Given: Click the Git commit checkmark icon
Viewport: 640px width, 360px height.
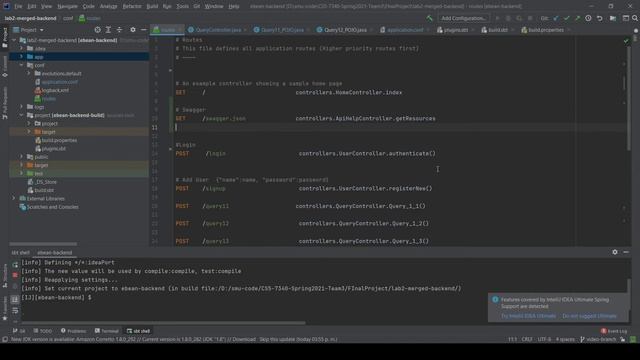Looking at the screenshot, I should [x=567, y=18].
